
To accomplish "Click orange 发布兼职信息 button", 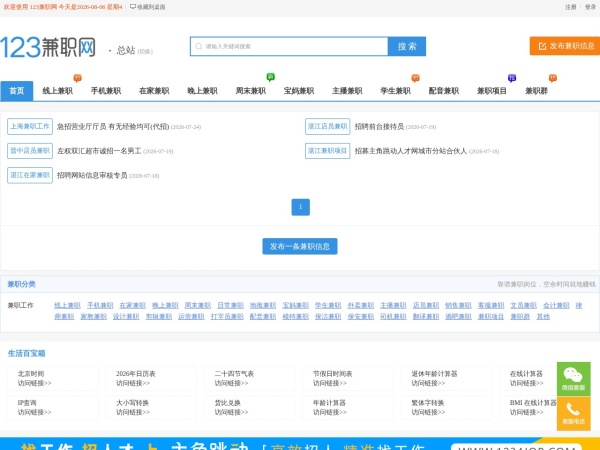I will pyautogui.click(x=565, y=46).
